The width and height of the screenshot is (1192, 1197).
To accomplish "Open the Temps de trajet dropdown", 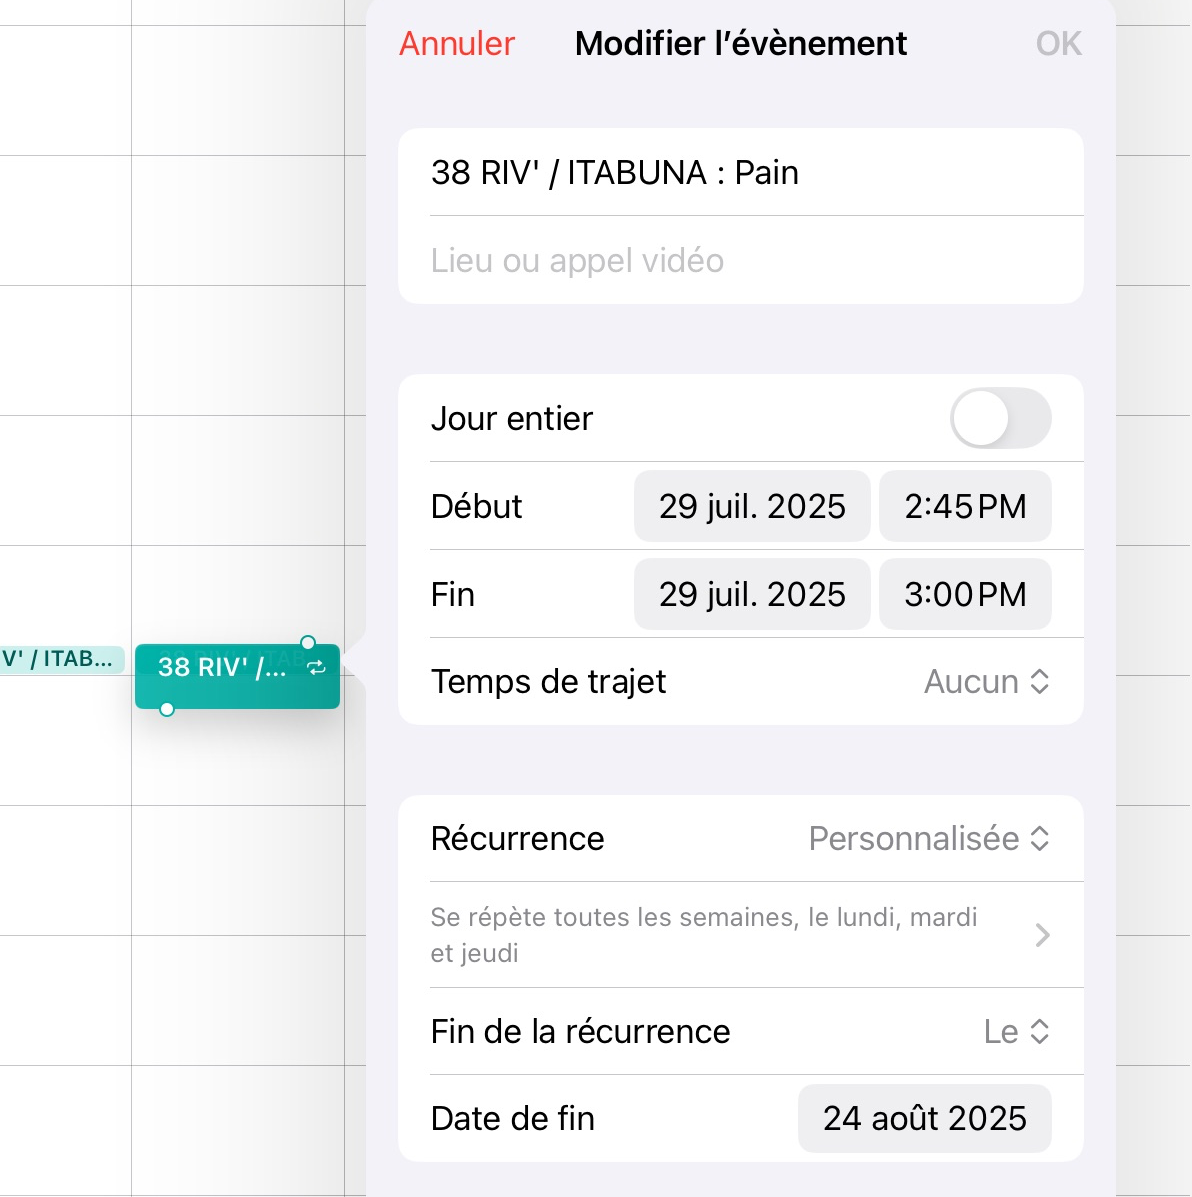I will [986, 682].
